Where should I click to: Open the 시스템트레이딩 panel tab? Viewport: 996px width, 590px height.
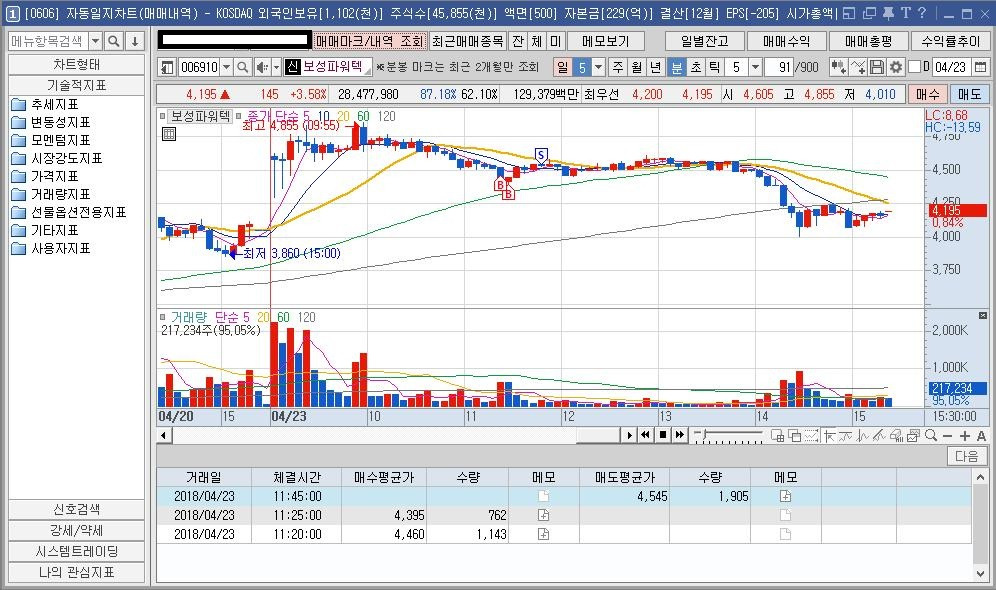[76, 551]
